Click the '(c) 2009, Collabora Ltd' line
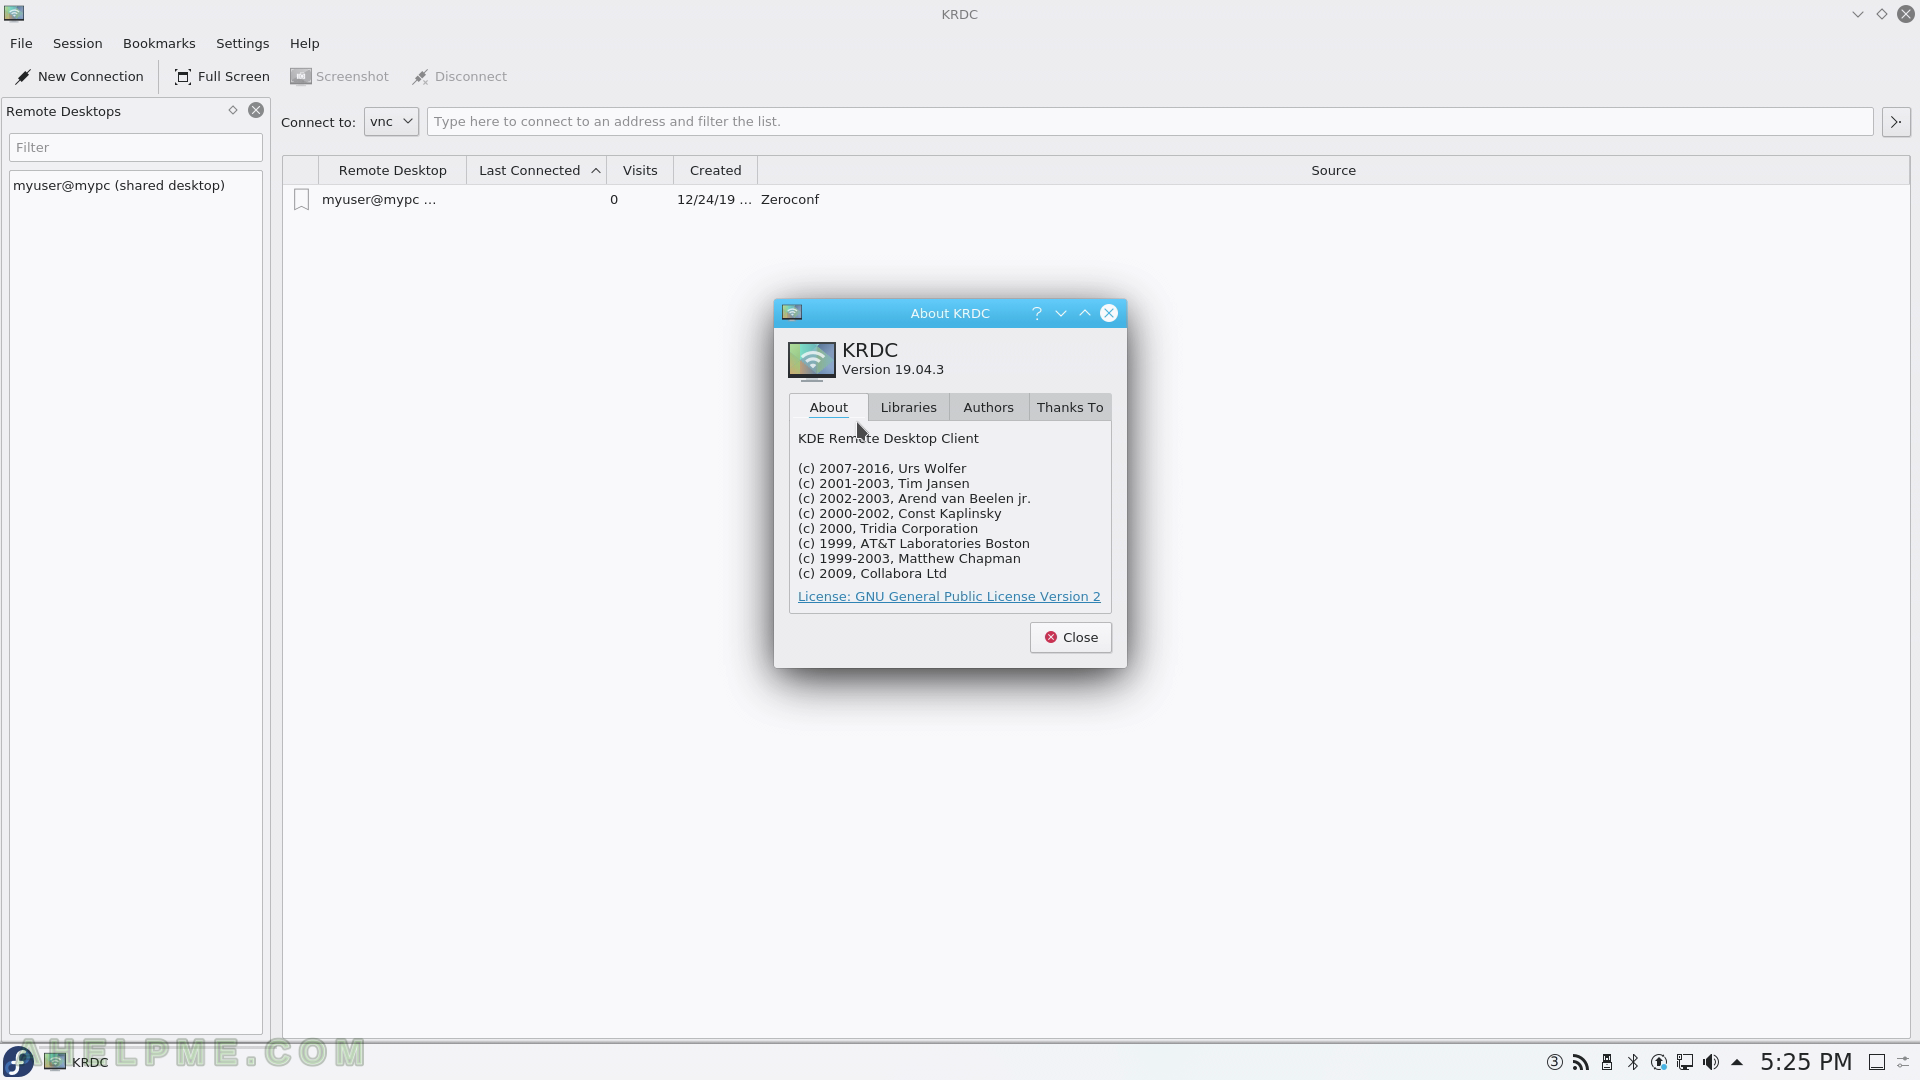Screen dimensions: 1920x1080 click(872, 574)
